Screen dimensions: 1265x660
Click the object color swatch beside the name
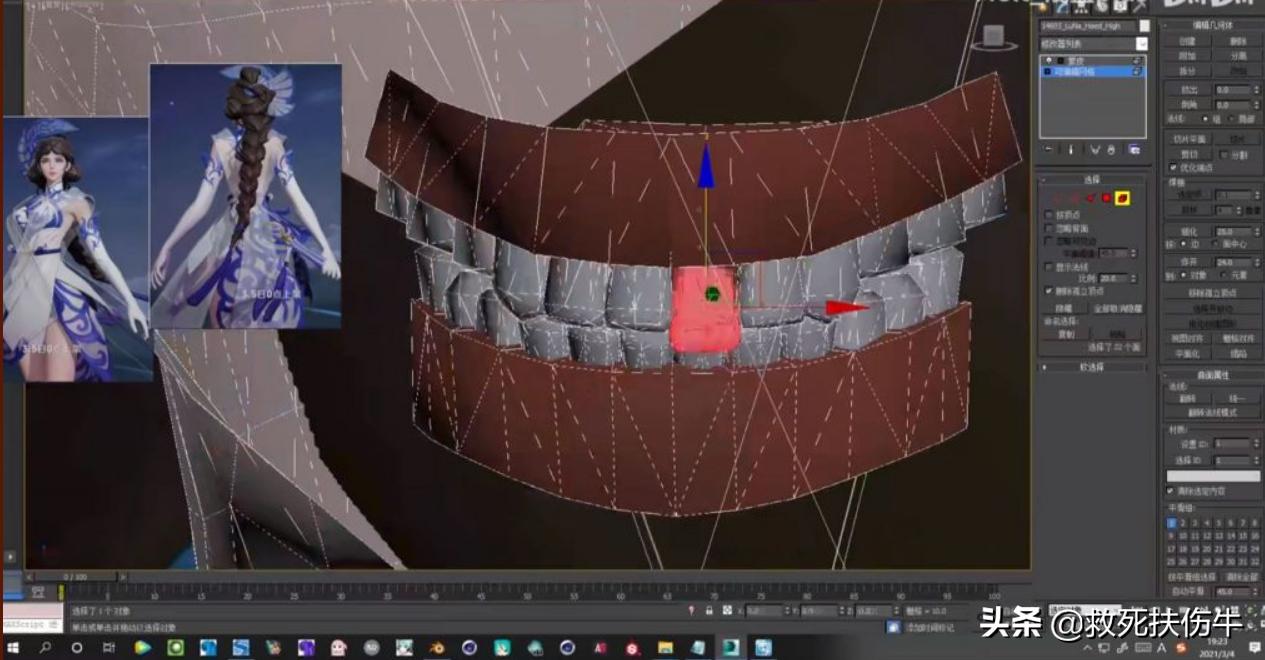tap(1144, 26)
